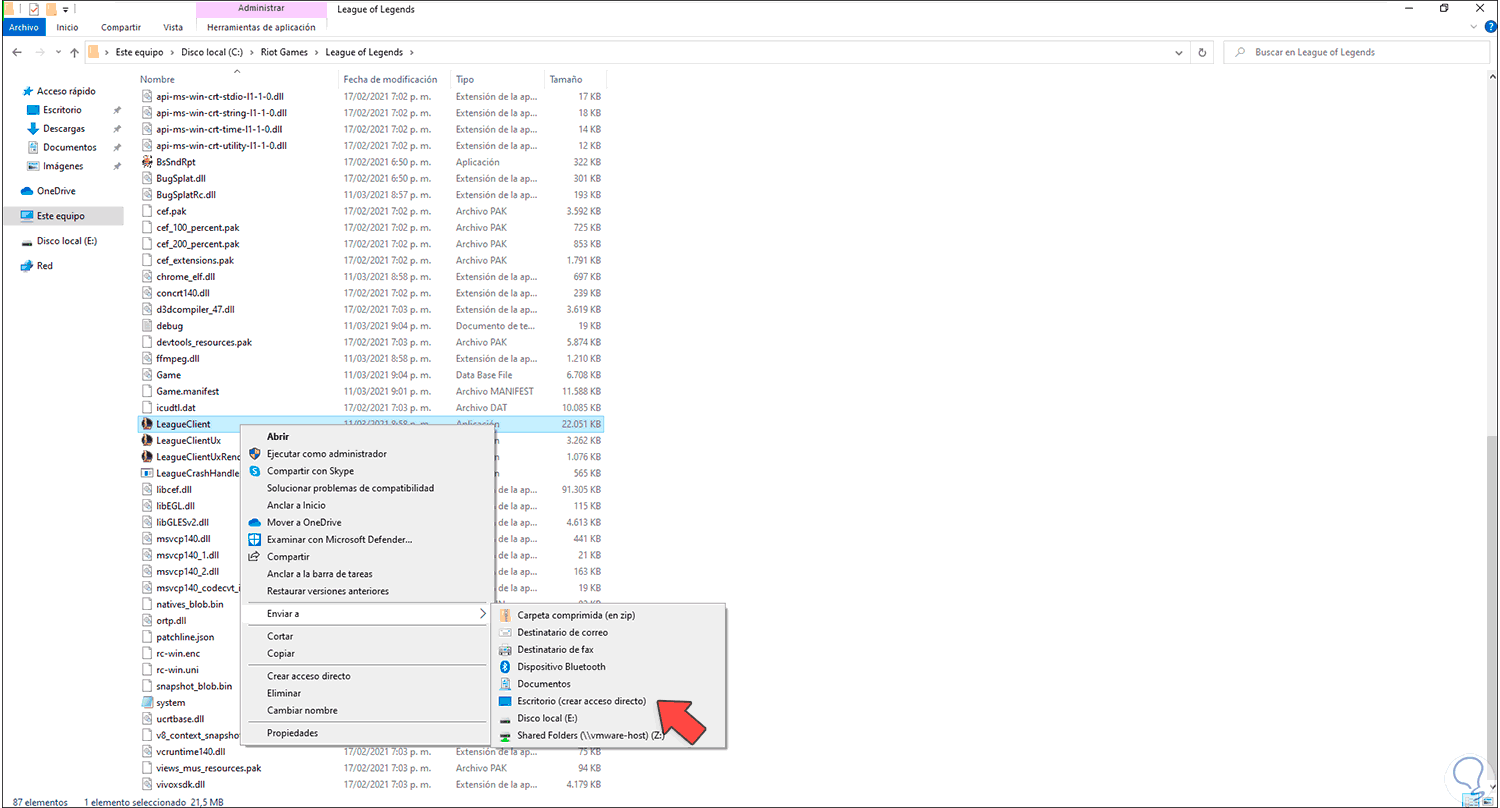Open the recent locations dropdown beside forward arrow
Screen dimensions: 1500x808
[57, 52]
